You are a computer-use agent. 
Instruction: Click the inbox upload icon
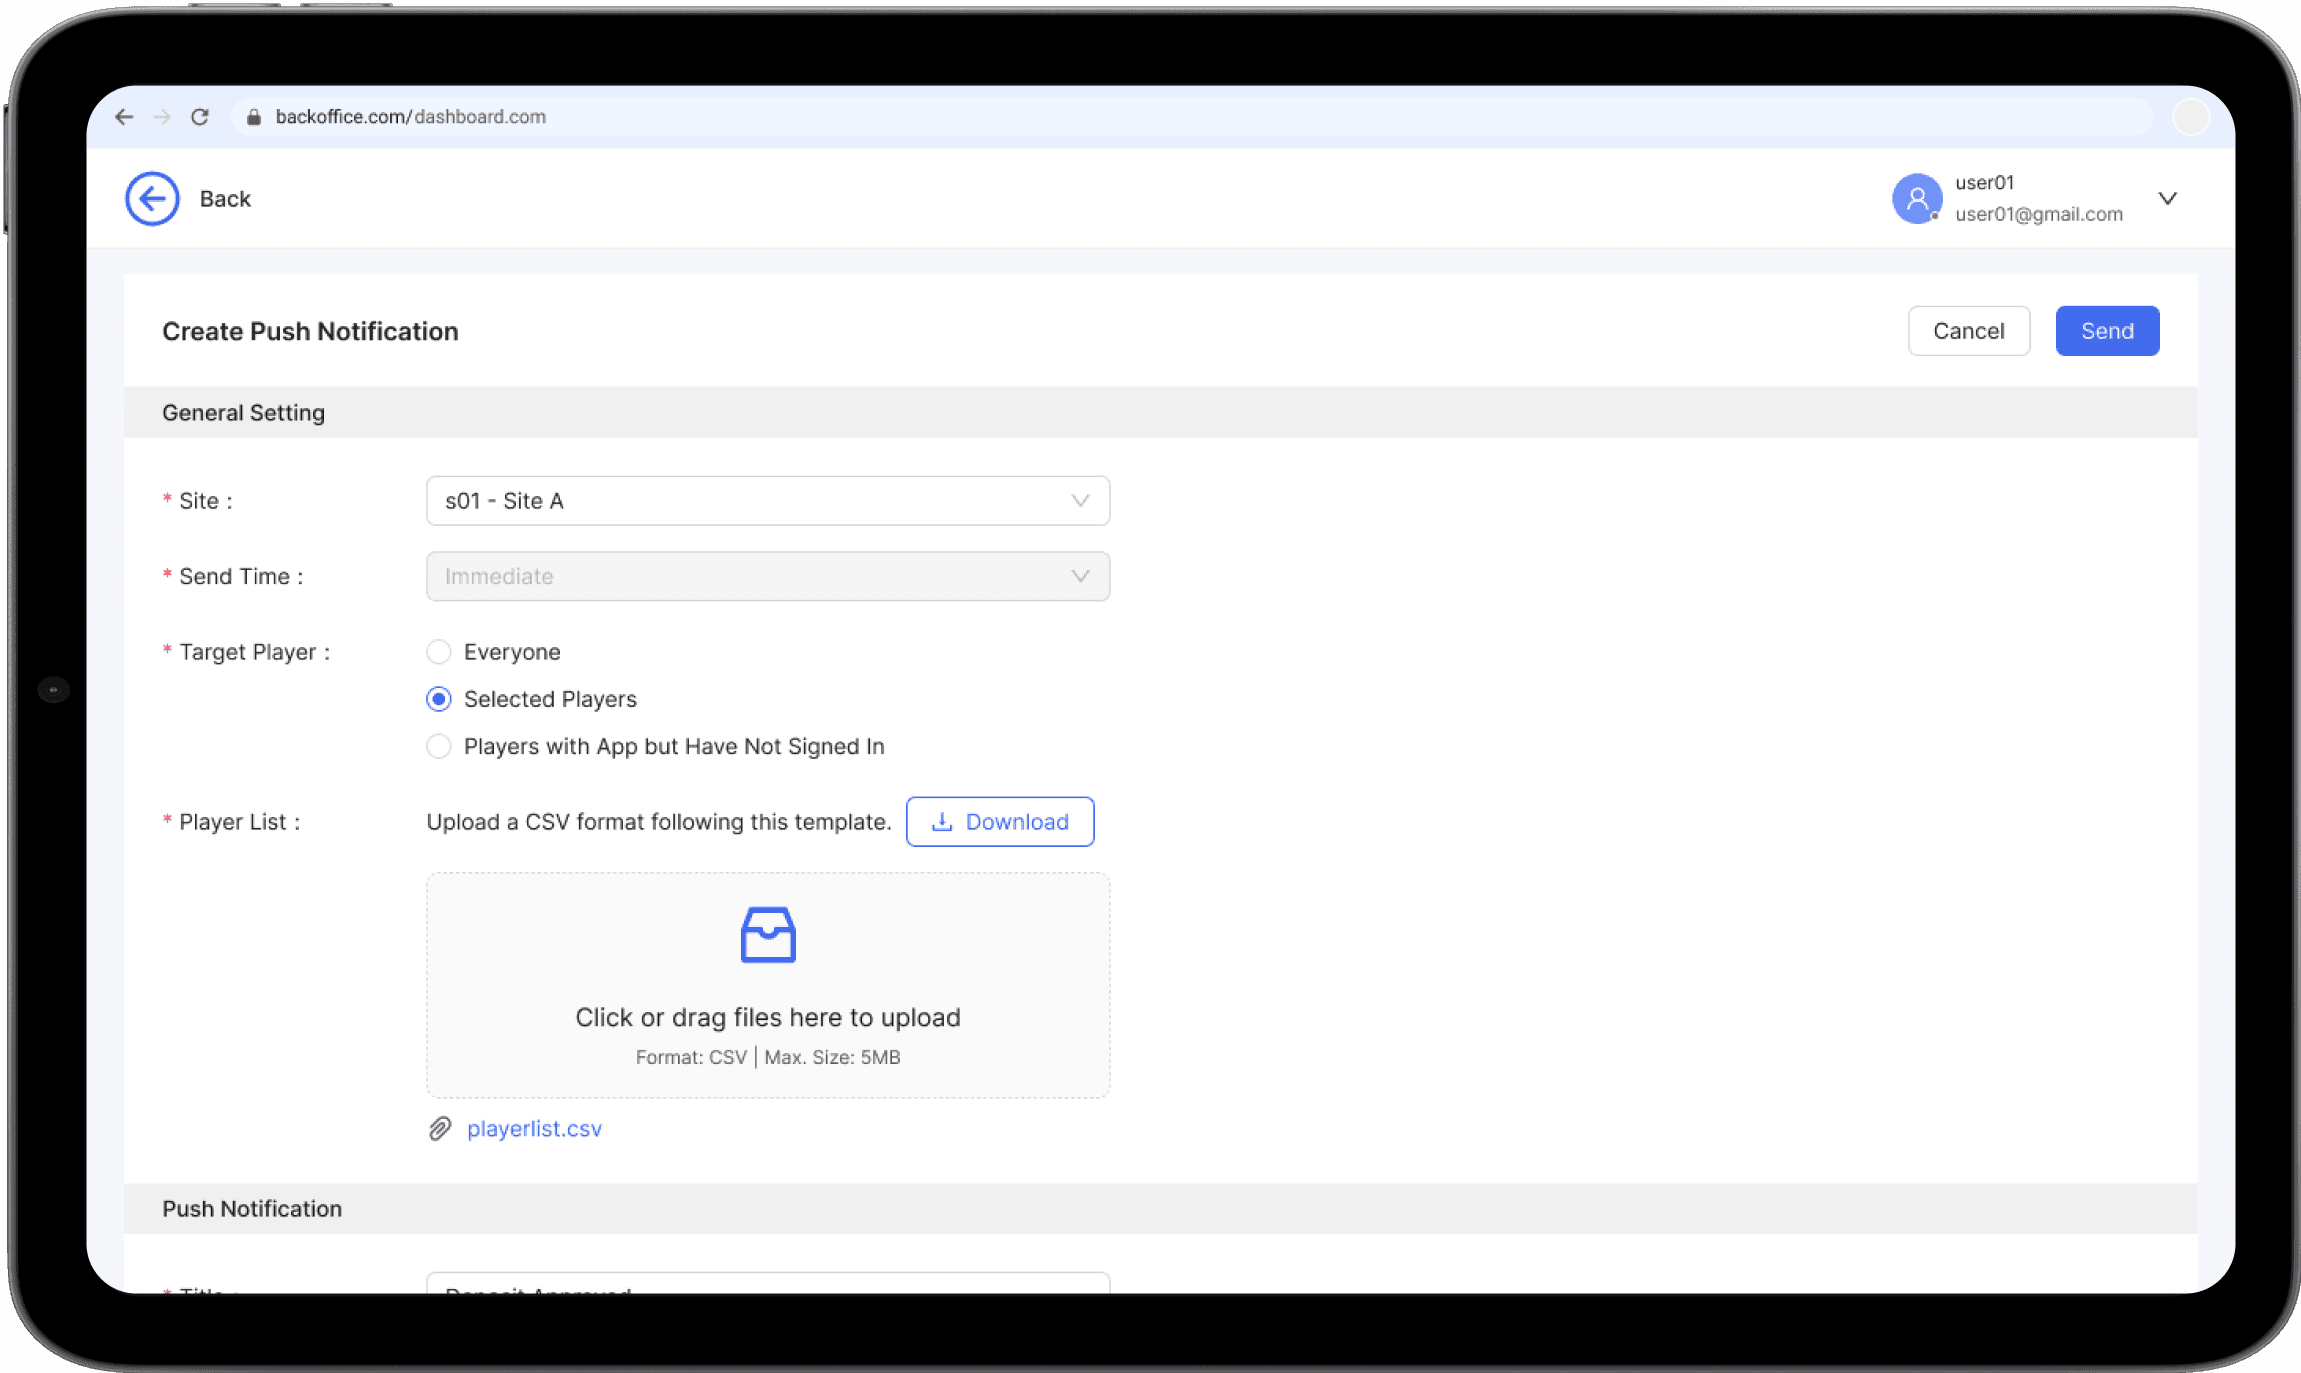[x=768, y=934]
